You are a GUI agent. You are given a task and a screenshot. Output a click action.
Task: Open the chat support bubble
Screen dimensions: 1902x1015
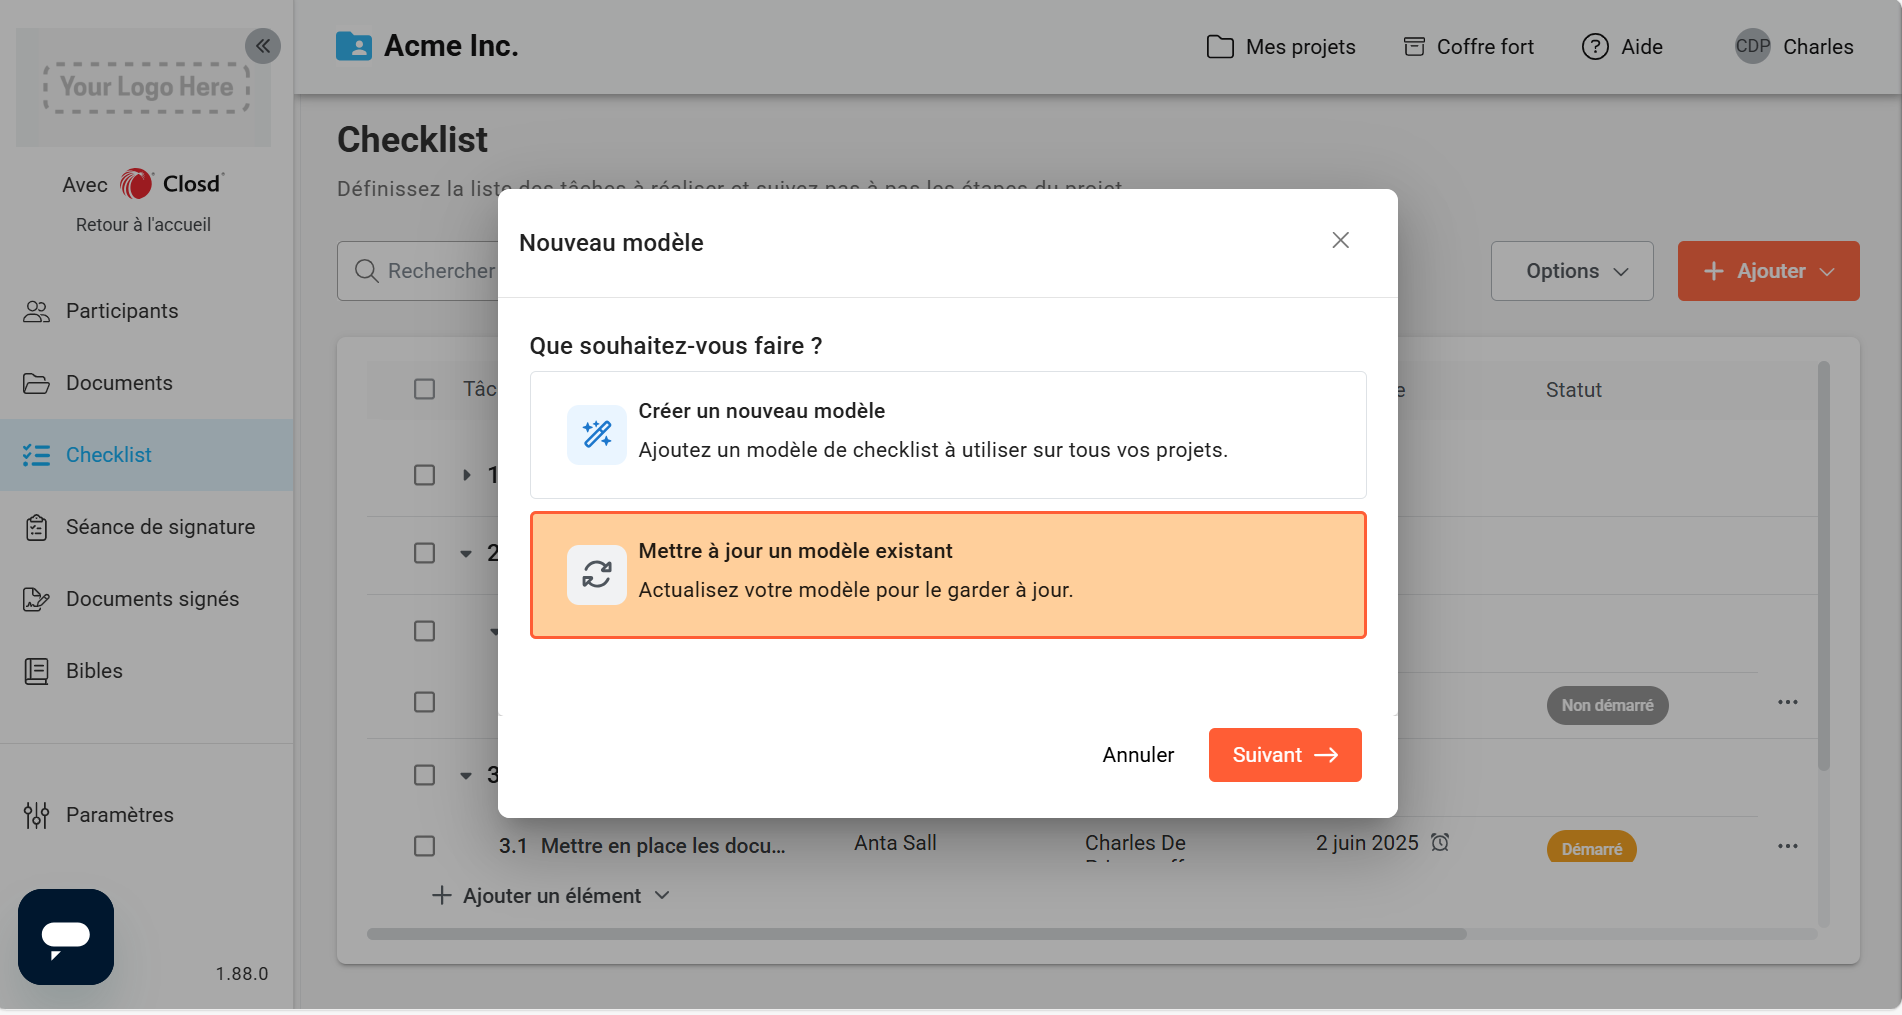[x=66, y=937]
